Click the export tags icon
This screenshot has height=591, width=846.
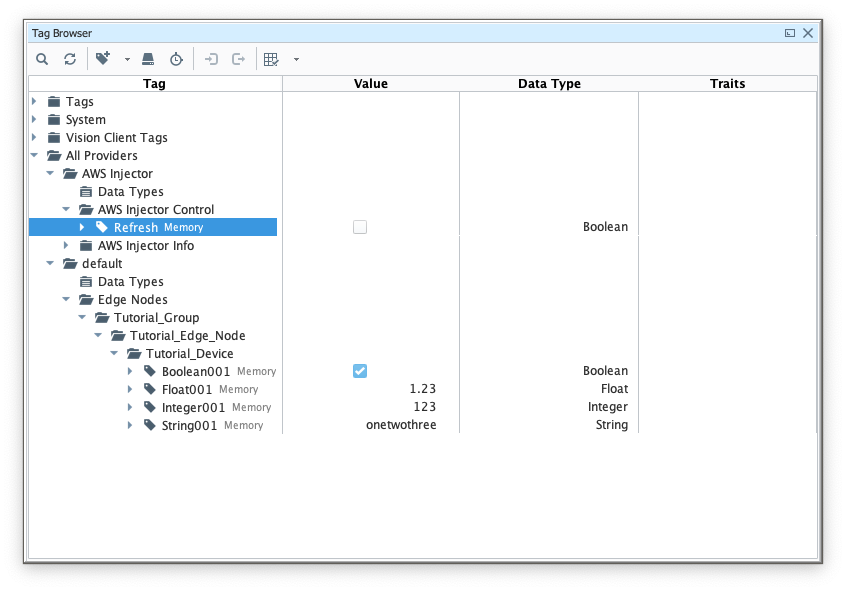(x=238, y=59)
